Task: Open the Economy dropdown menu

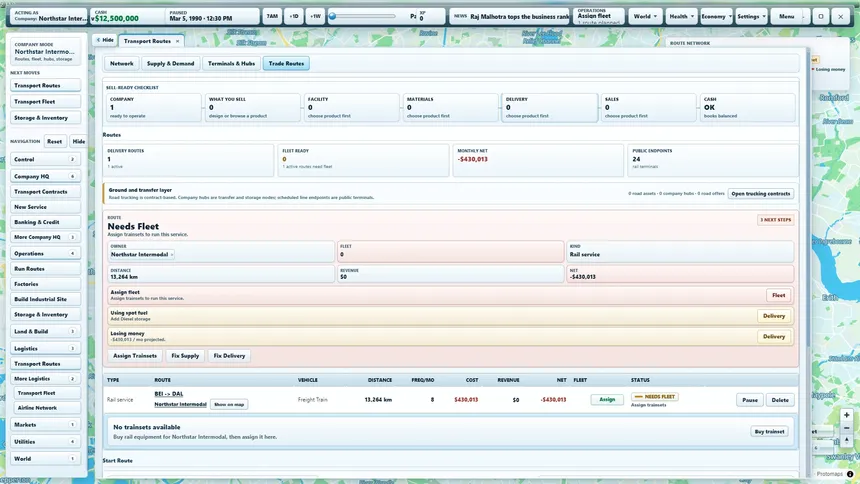Action: 716,16
